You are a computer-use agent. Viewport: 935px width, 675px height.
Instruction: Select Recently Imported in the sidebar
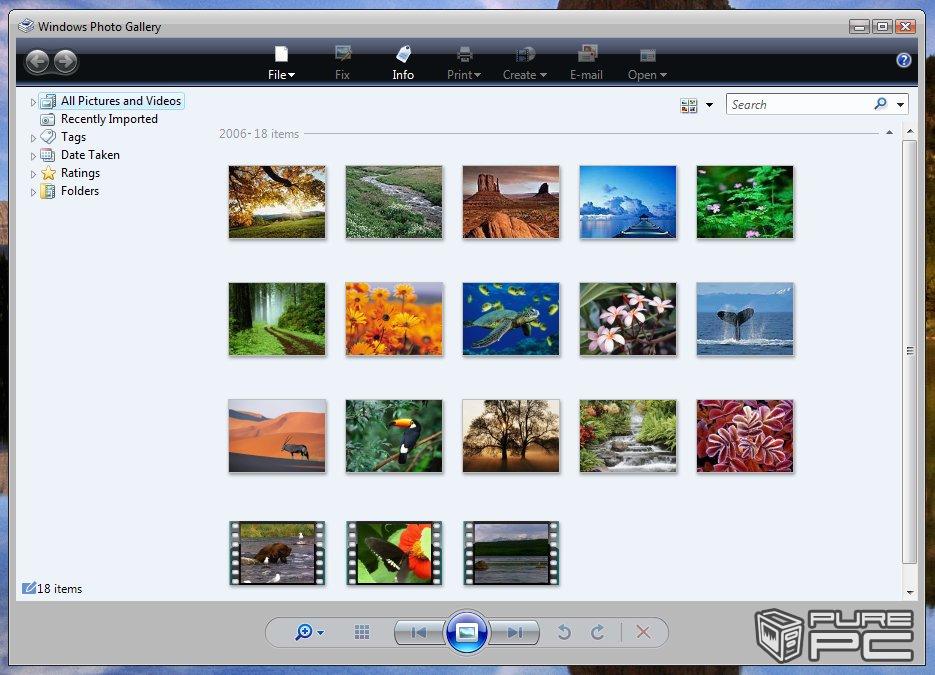click(x=108, y=119)
